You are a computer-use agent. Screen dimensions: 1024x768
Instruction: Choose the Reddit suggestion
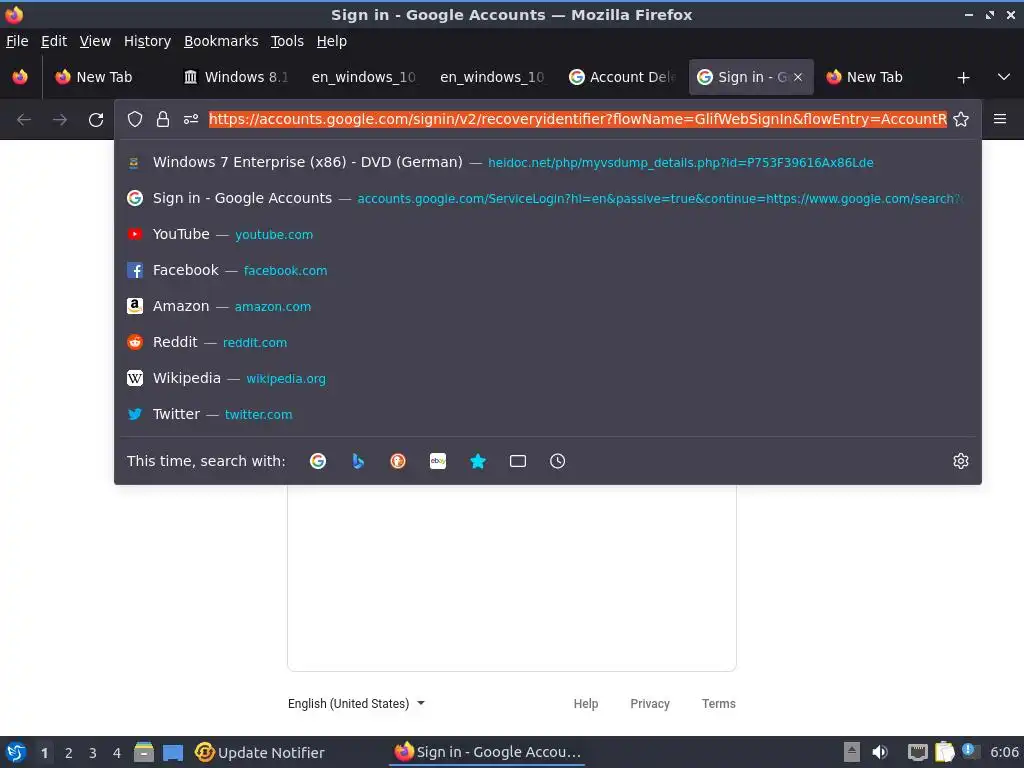coord(547,342)
